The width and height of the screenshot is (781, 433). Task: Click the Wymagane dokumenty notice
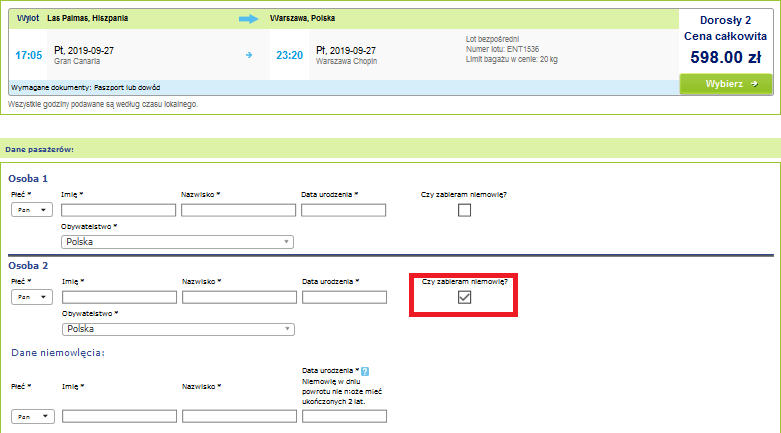point(86,87)
